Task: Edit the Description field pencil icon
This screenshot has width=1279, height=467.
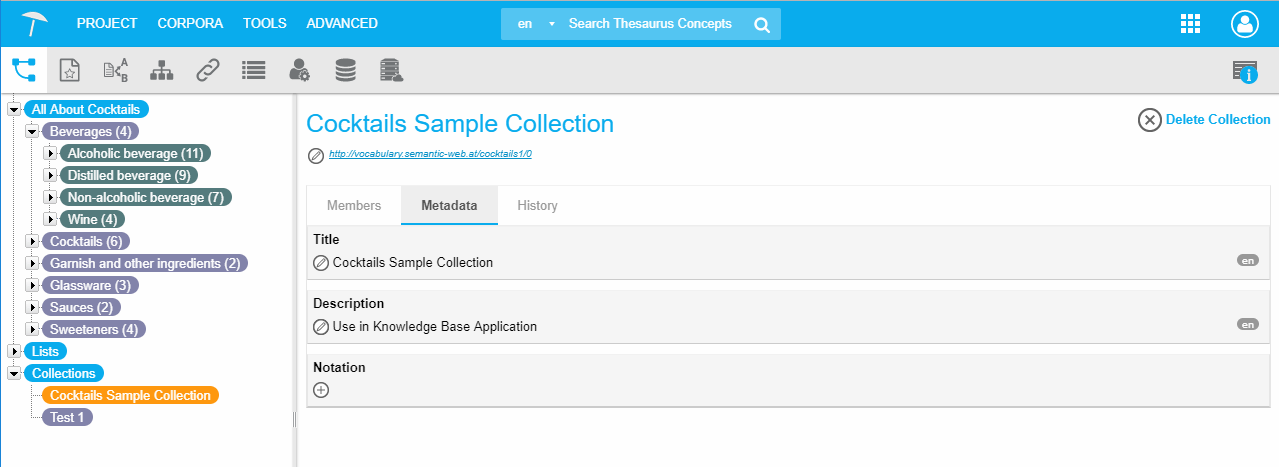Action: coord(321,326)
